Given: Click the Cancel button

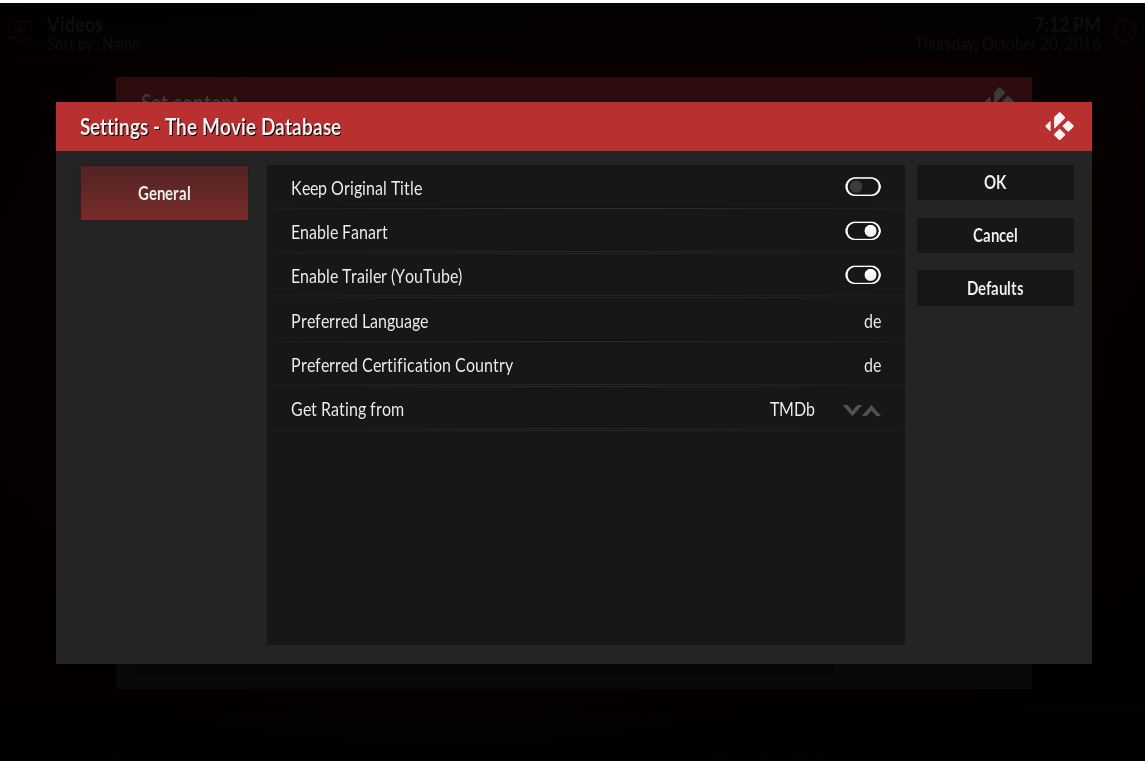Looking at the screenshot, I should tap(995, 235).
